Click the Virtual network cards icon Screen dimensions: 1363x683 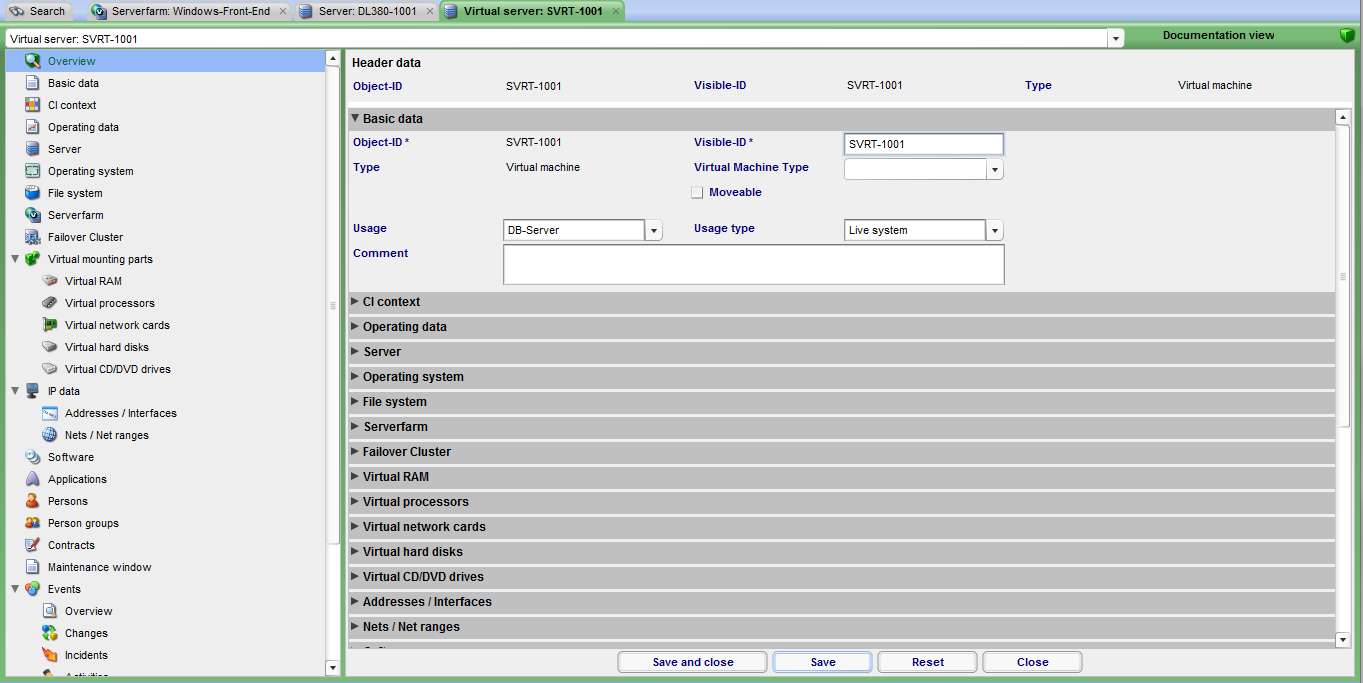pyautogui.click(x=50, y=325)
